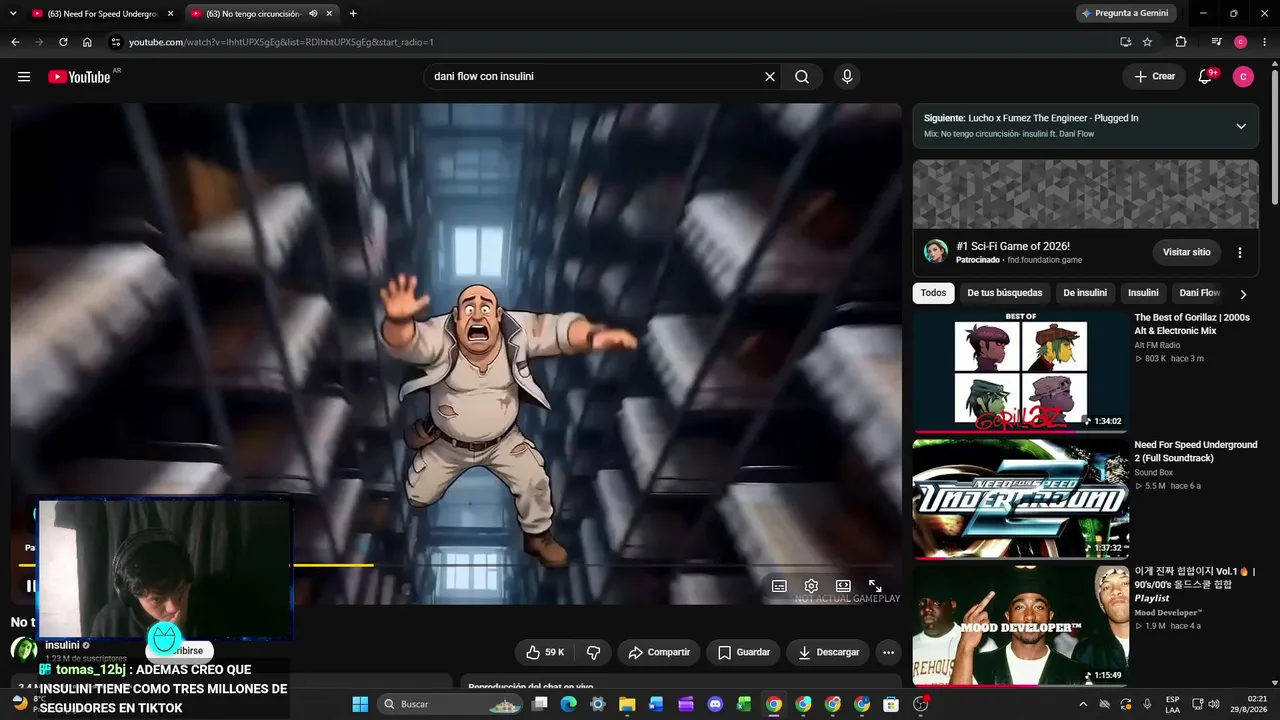
Task: Submit search with the magnifier button
Action: tap(802, 77)
